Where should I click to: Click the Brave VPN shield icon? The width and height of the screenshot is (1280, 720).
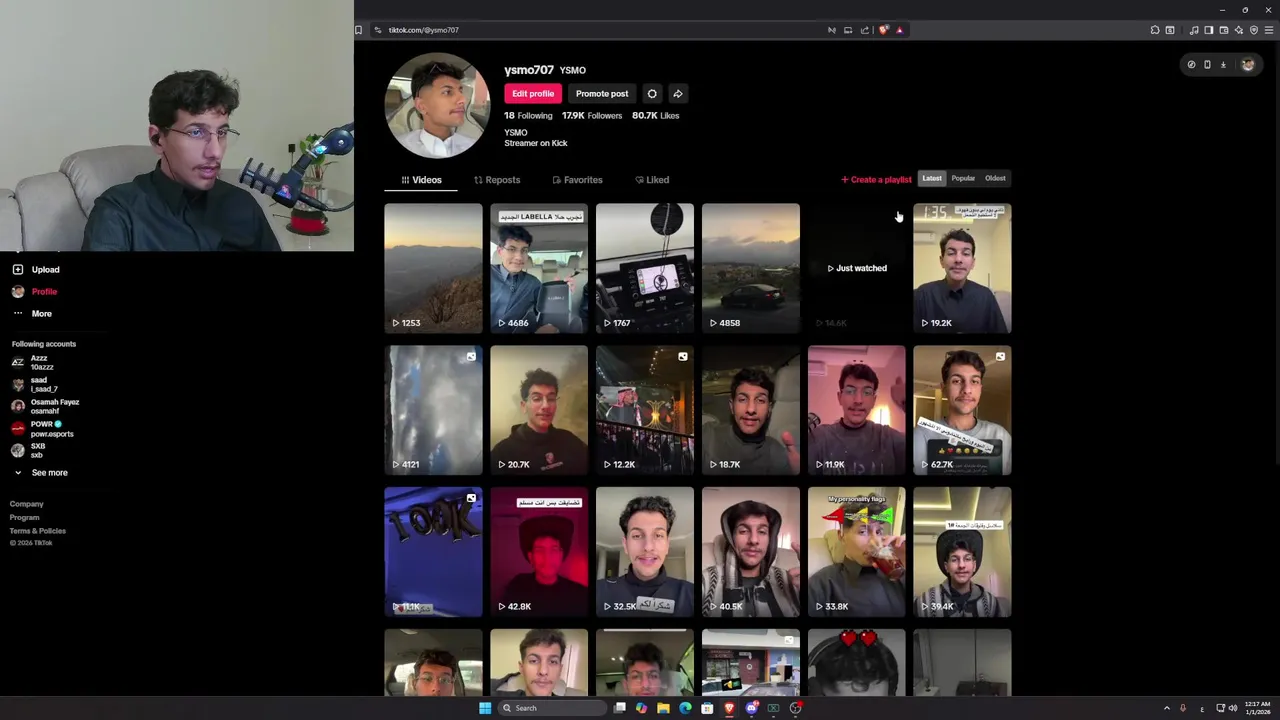[x=1254, y=30]
